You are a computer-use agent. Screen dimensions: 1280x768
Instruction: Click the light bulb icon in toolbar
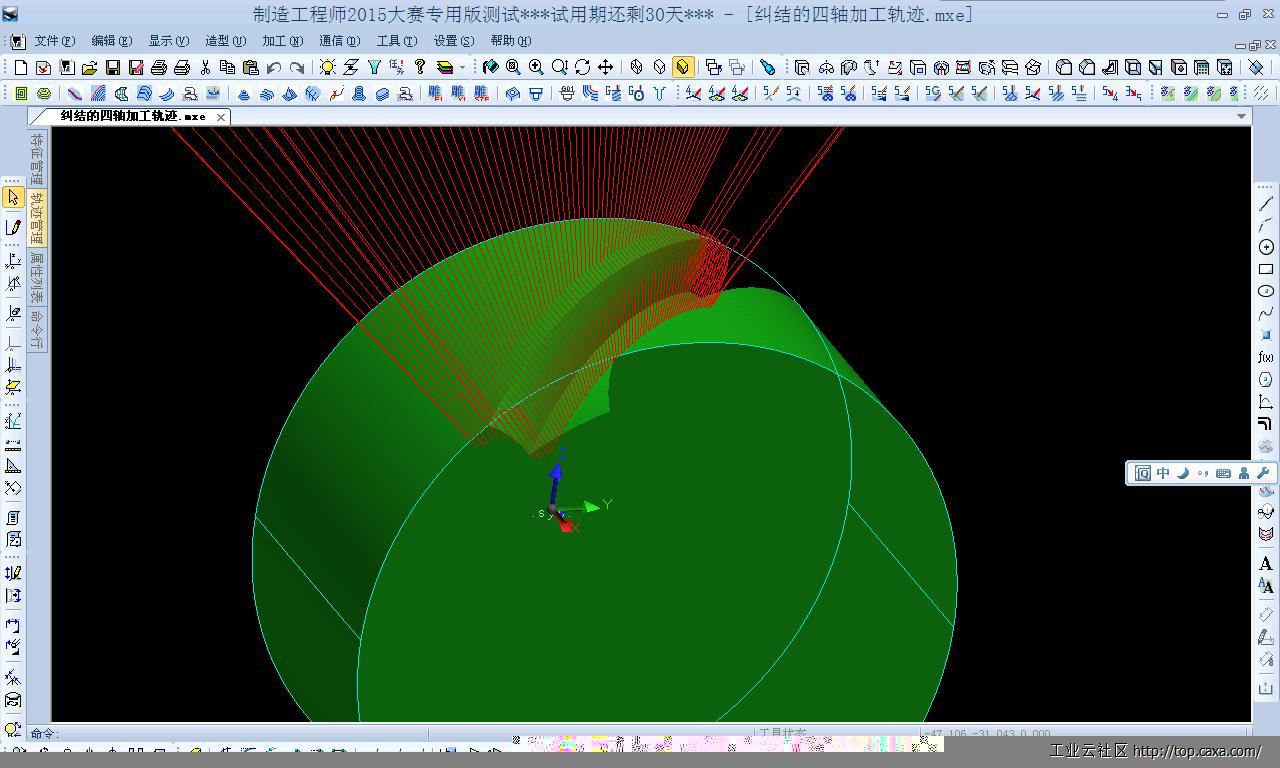tap(327, 67)
